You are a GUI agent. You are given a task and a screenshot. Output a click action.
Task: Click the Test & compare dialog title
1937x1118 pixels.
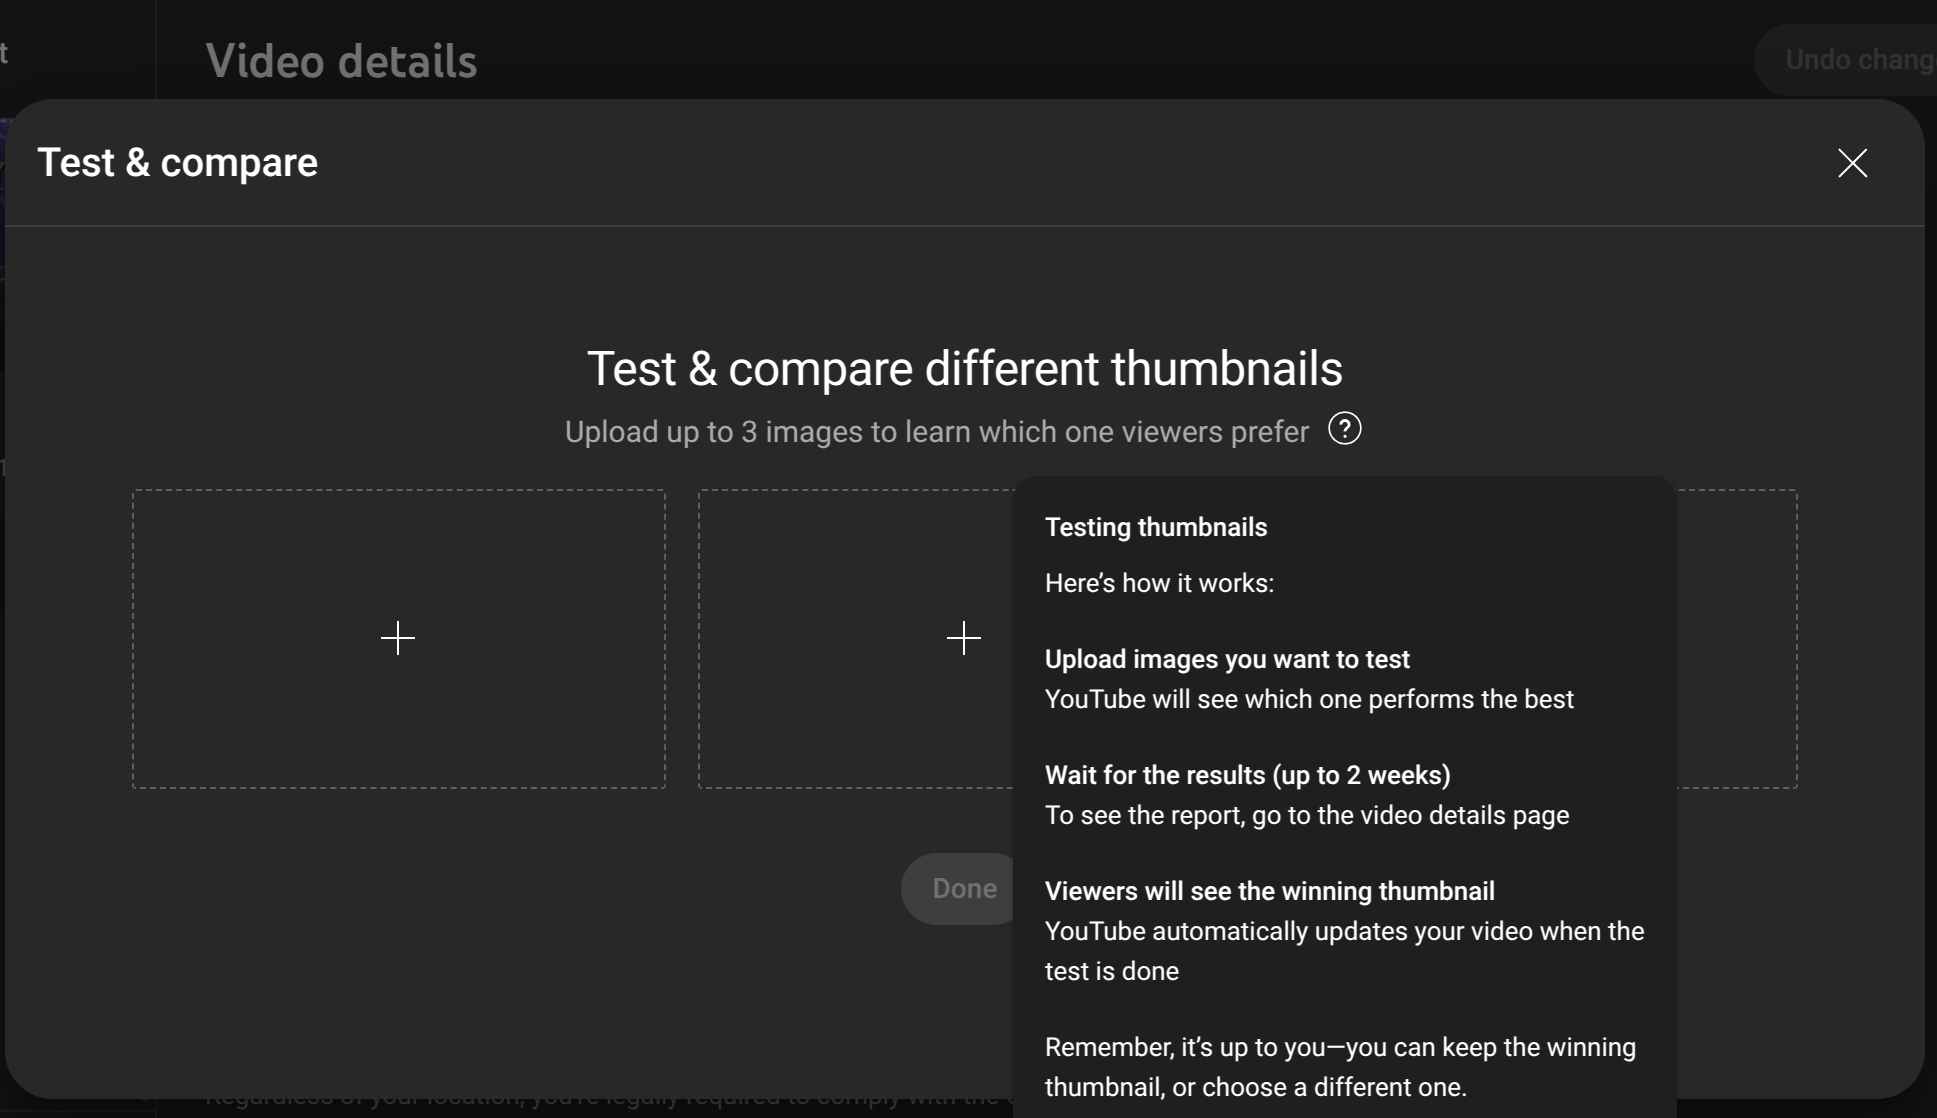tap(177, 162)
